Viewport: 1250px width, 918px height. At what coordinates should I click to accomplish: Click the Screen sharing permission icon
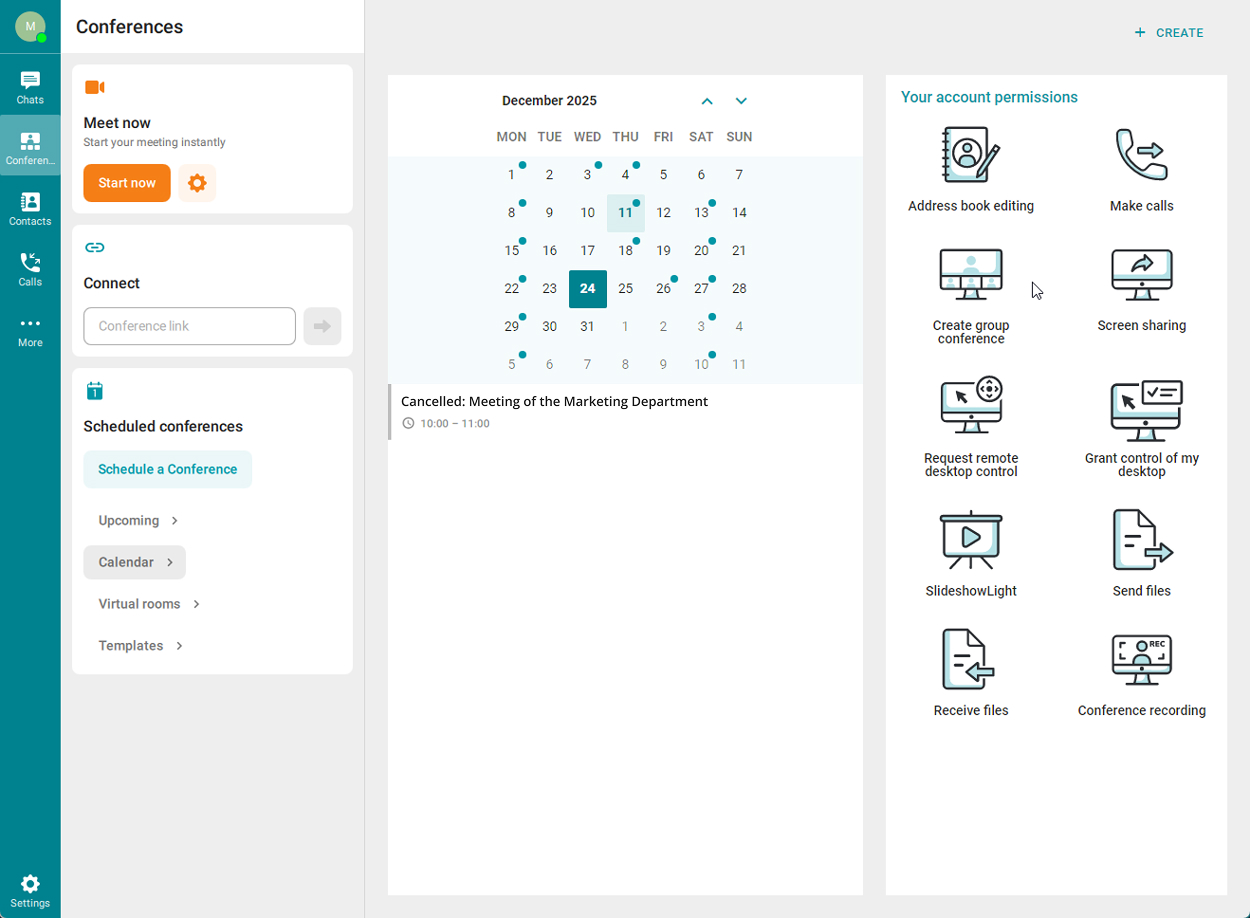(x=1141, y=275)
